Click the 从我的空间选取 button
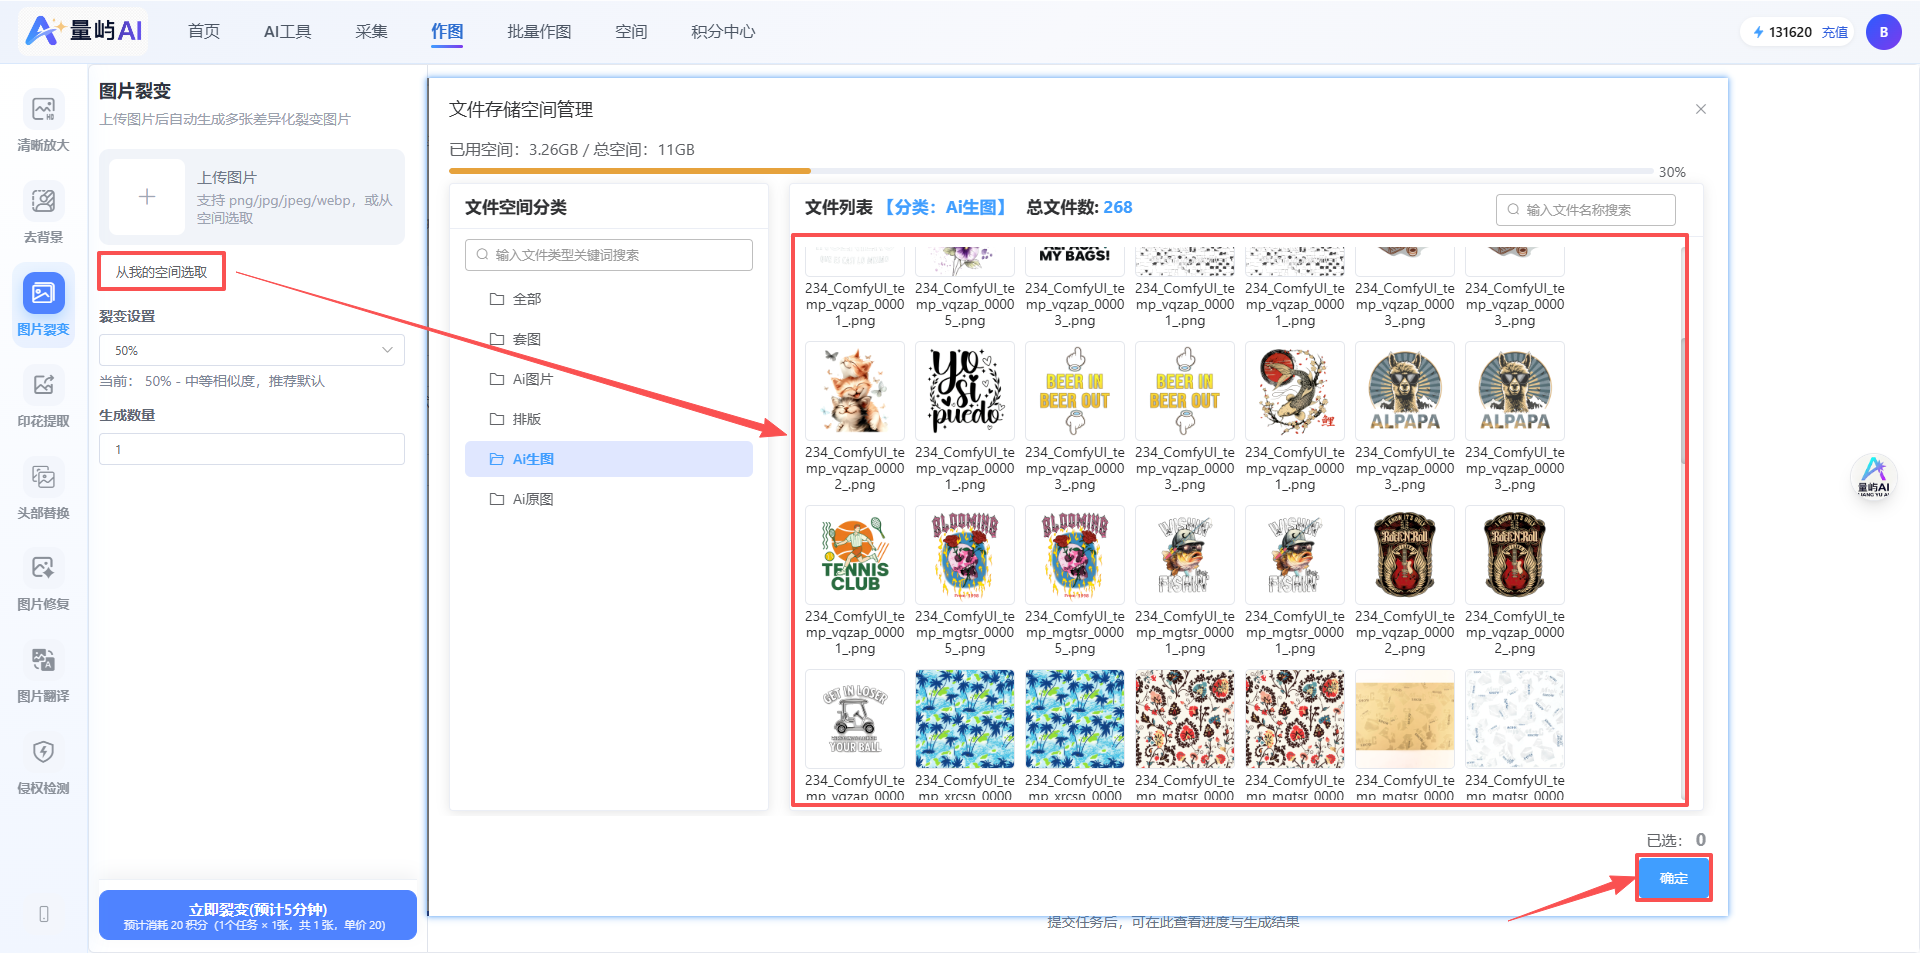The image size is (1920, 953). tap(161, 272)
